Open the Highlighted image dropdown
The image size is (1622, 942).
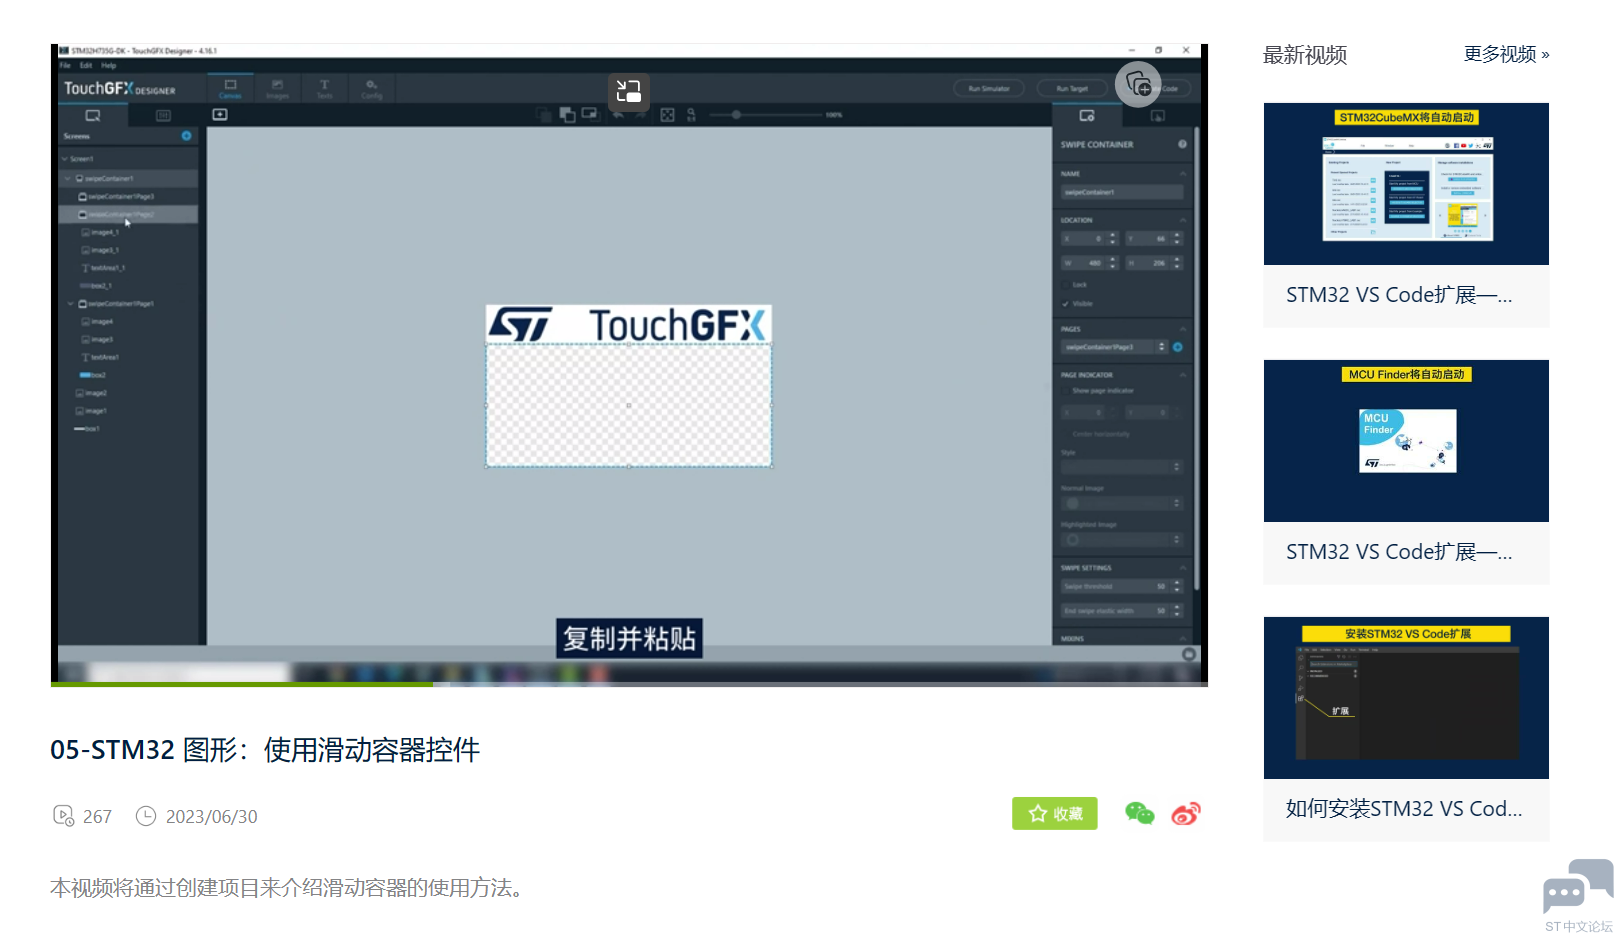(1122, 539)
